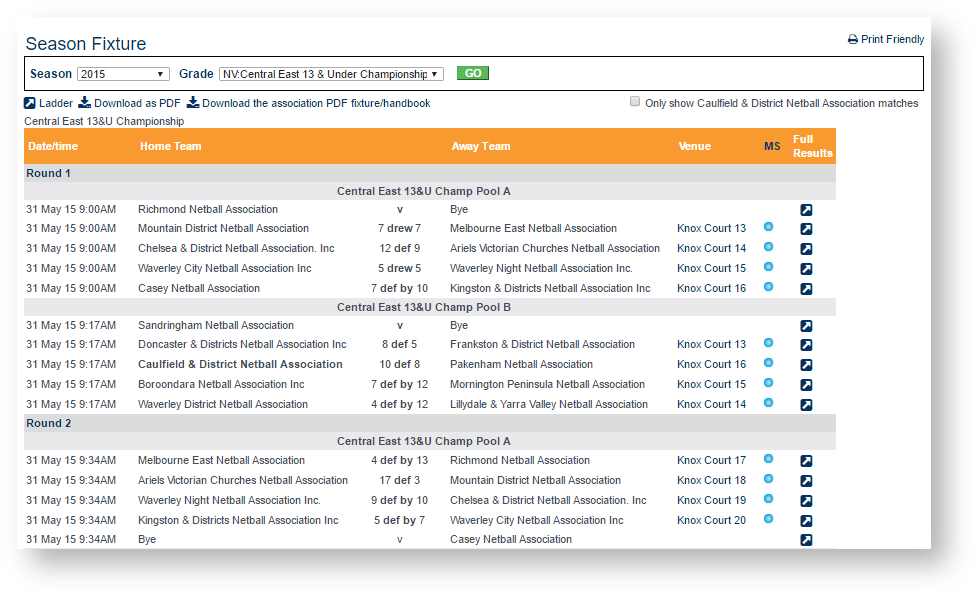Click the Venue column header

[694, 146]
